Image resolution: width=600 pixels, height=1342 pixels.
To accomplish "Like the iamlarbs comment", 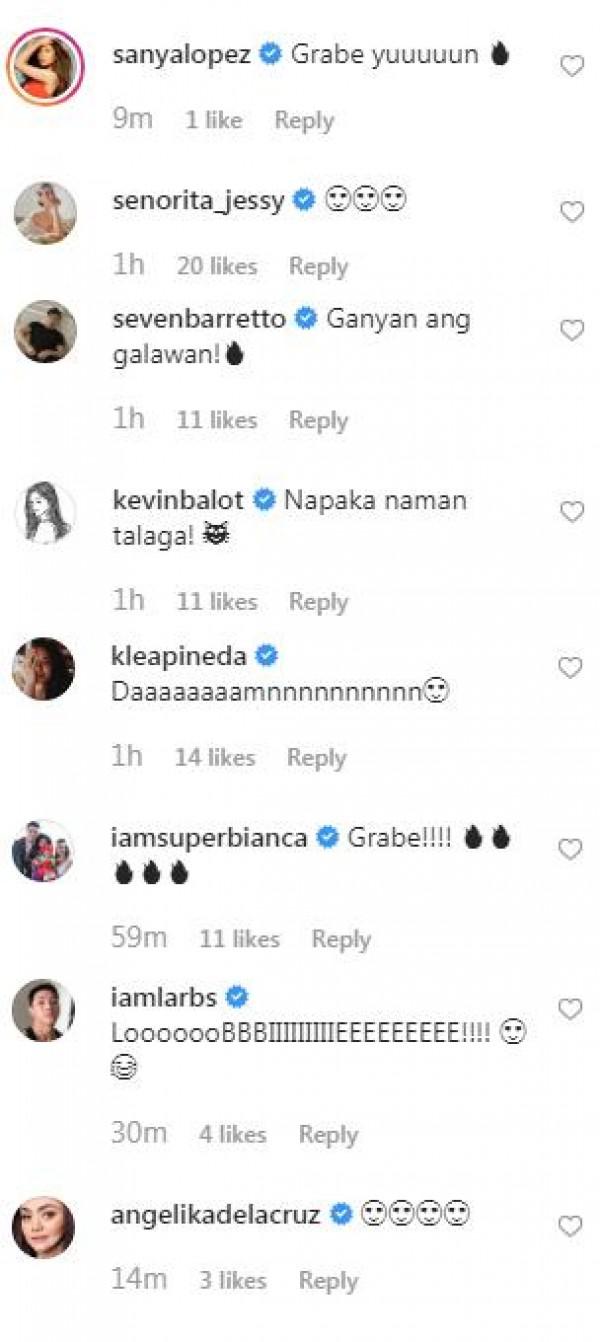I will click(x=570, y=1010).
